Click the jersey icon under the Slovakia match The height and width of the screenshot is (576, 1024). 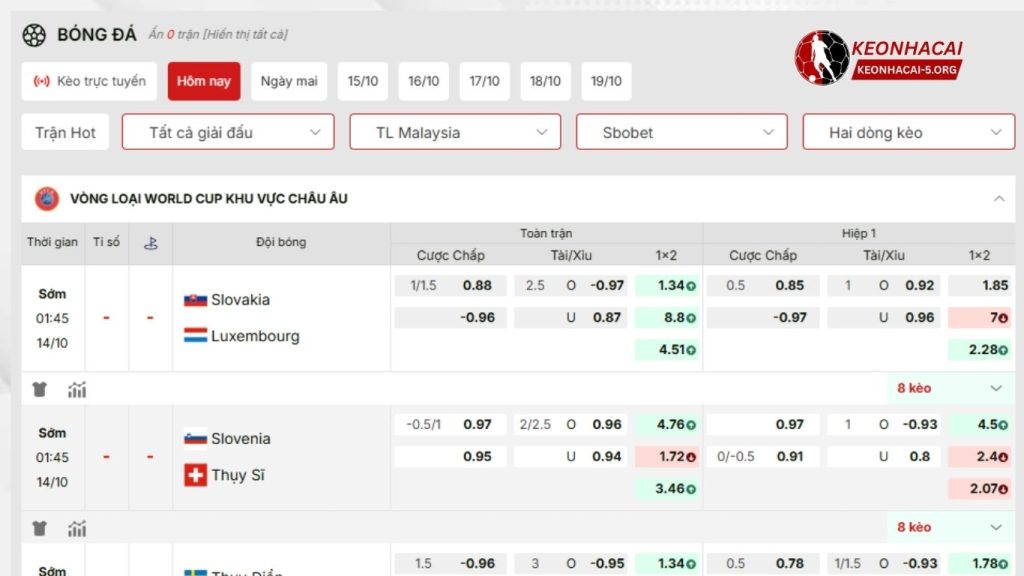38,388
